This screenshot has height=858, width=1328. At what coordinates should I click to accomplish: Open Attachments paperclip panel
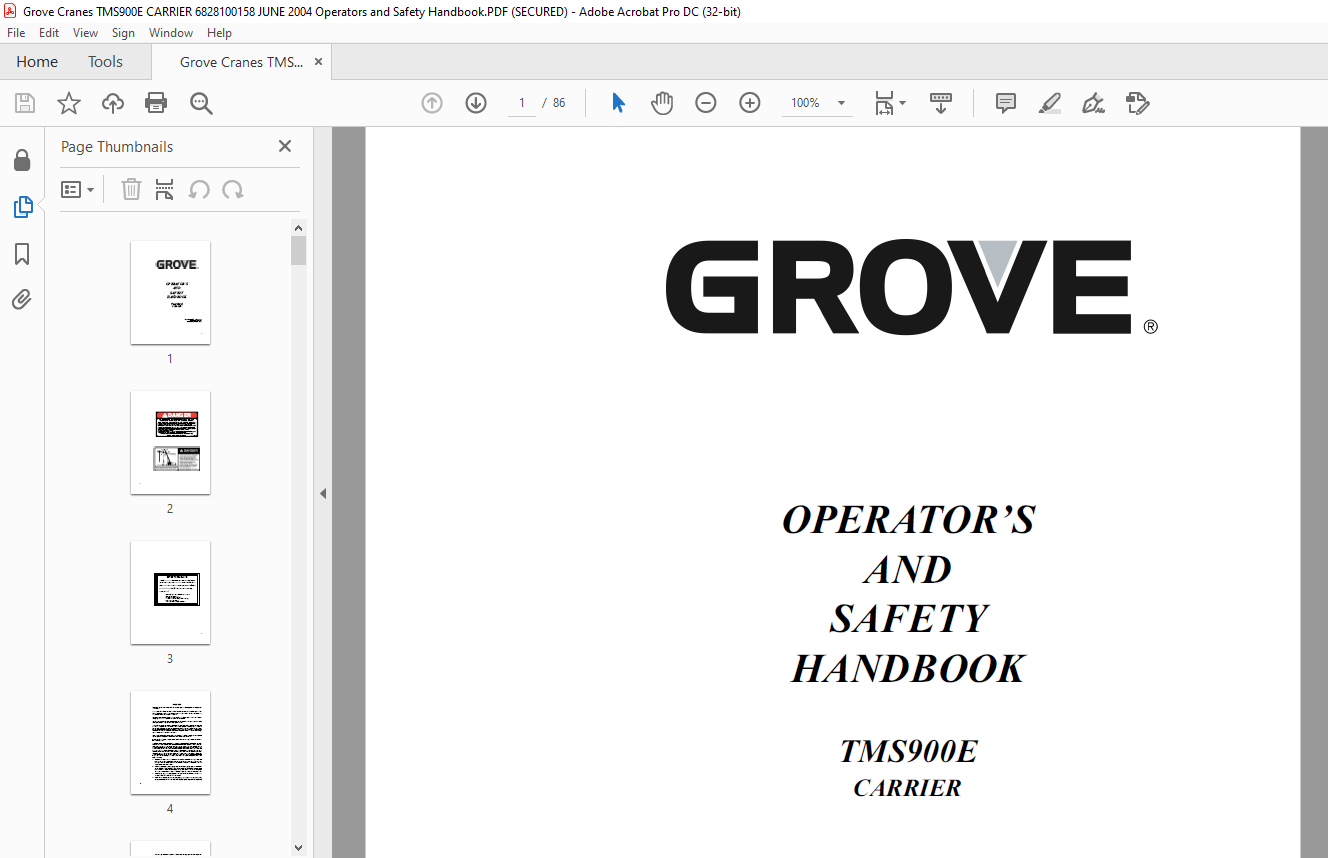[x=22, y=300]
